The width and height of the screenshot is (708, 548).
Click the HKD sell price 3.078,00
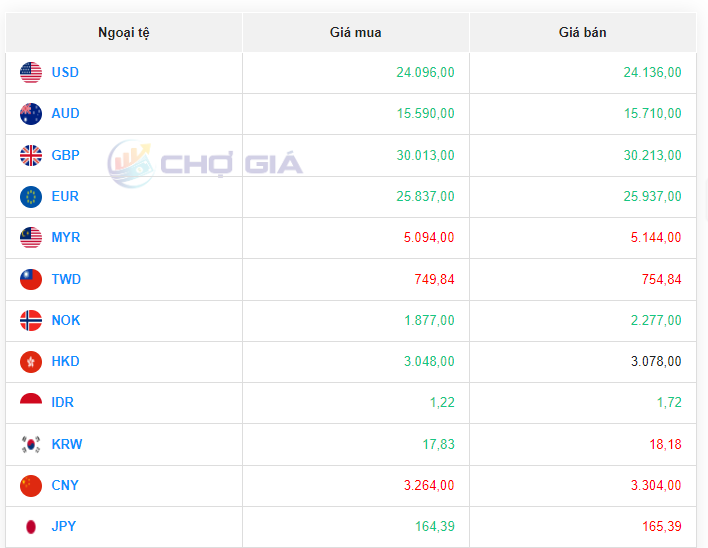656,362
